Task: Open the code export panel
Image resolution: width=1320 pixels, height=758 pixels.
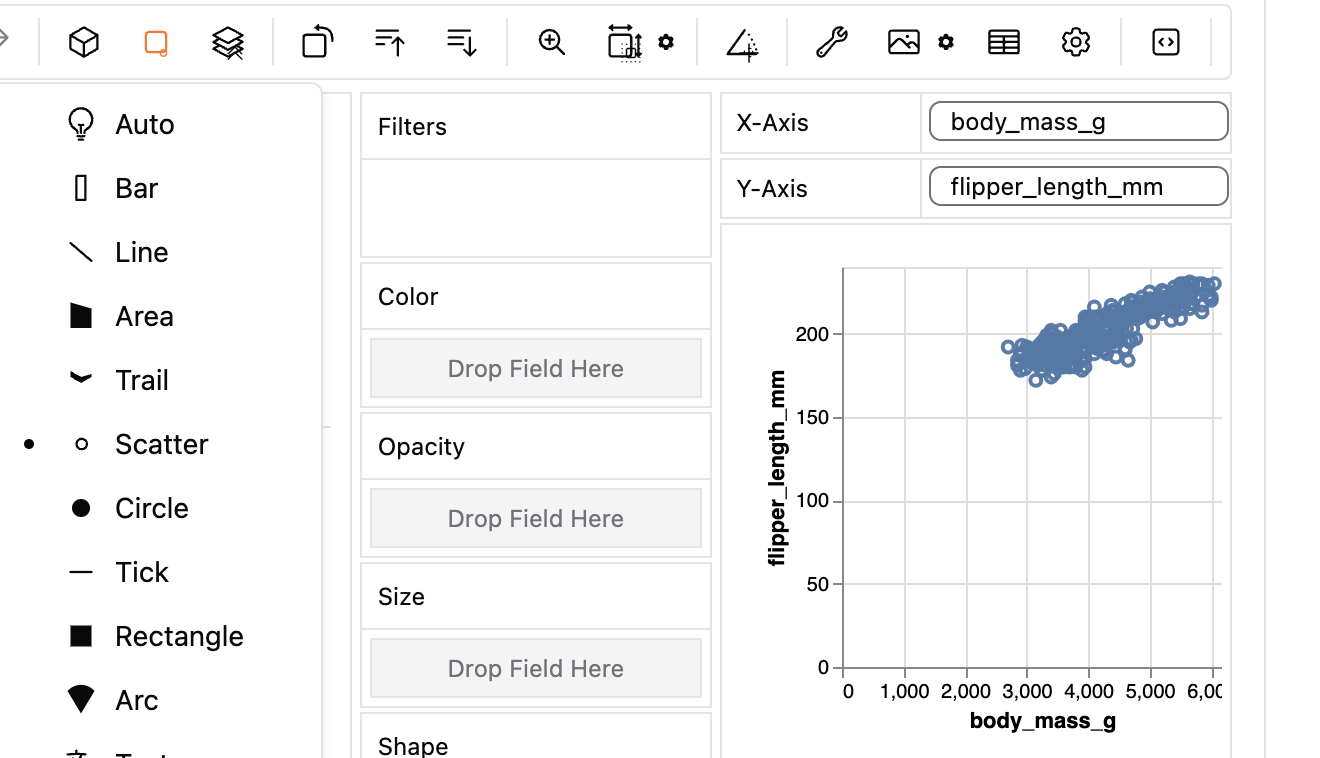Action: [1165, 42]
